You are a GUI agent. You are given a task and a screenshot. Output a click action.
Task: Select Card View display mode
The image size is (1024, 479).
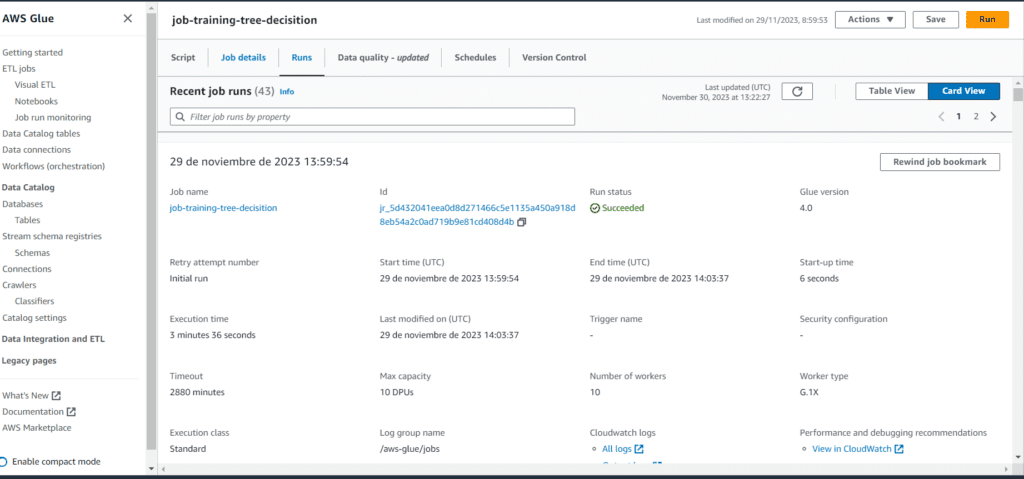click(964, 91)
